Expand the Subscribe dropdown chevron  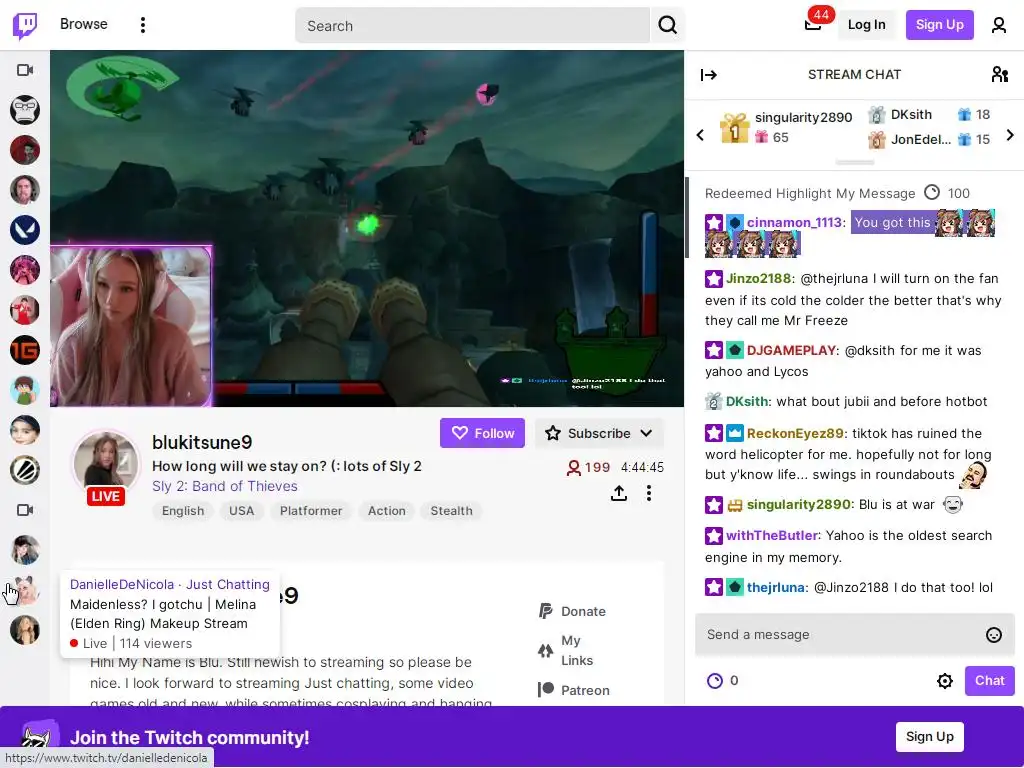pyautogui.click(x=647, y=434)
